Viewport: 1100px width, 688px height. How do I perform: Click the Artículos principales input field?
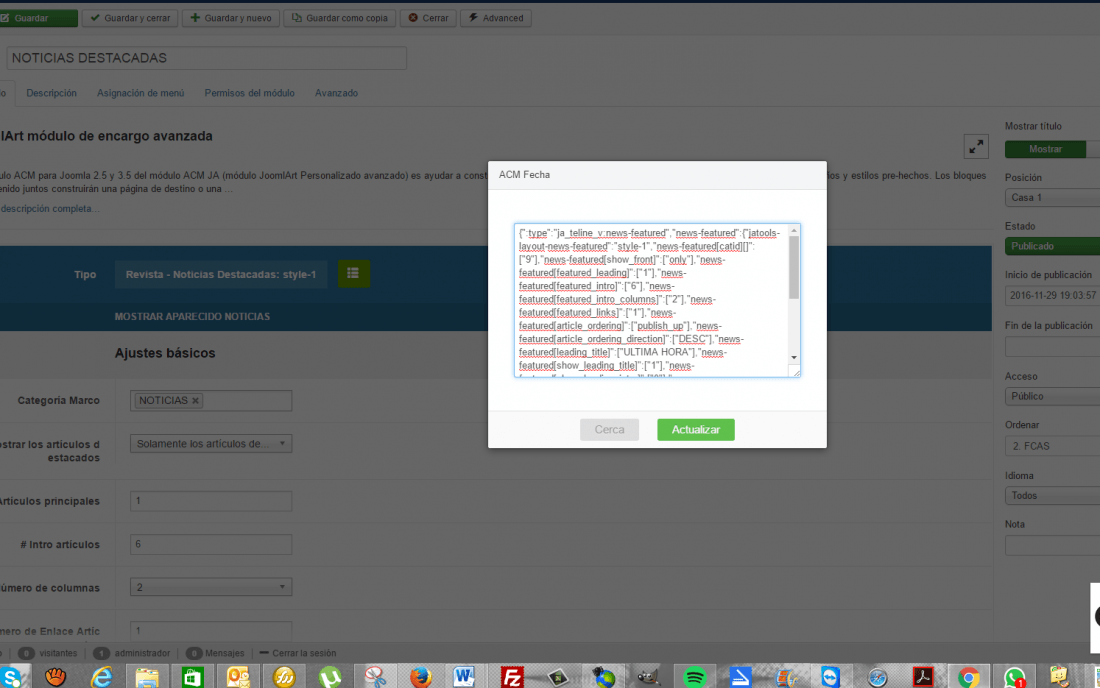click(211, 501)
